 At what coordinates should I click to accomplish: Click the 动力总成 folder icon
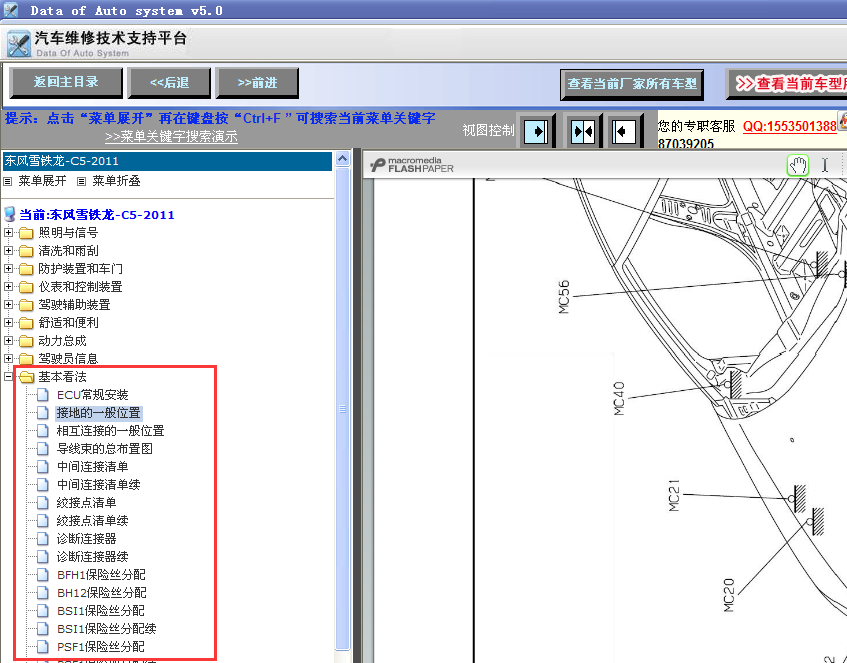point(26,341)
